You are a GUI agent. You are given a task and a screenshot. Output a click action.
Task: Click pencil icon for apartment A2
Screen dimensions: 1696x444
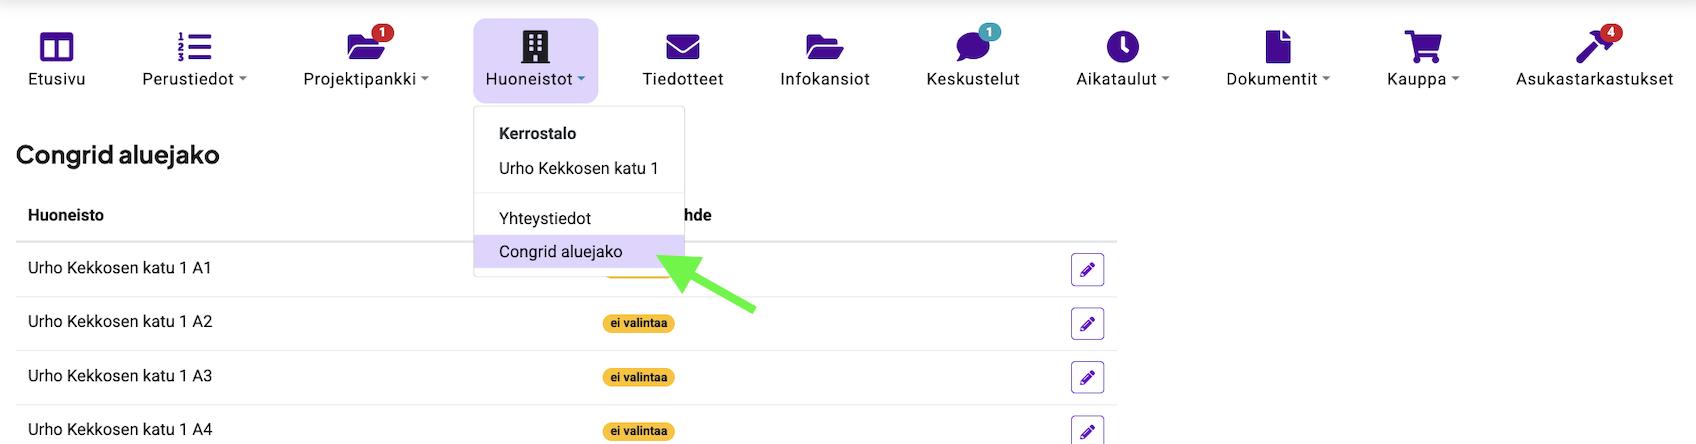click(x=1087, y=324)
